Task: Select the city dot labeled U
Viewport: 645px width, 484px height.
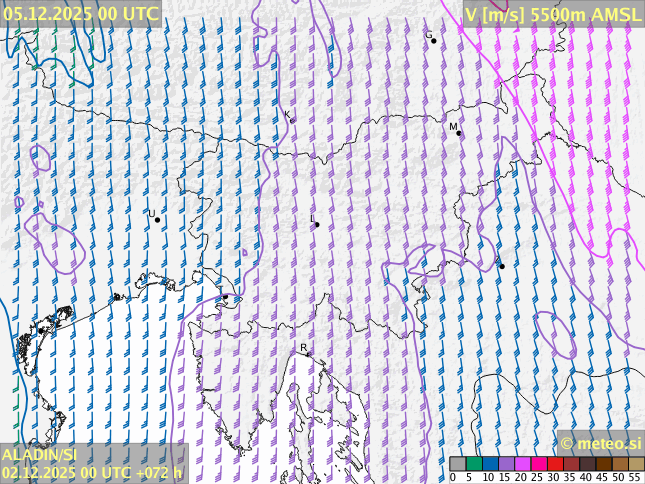Action: [x=157, y=219]
